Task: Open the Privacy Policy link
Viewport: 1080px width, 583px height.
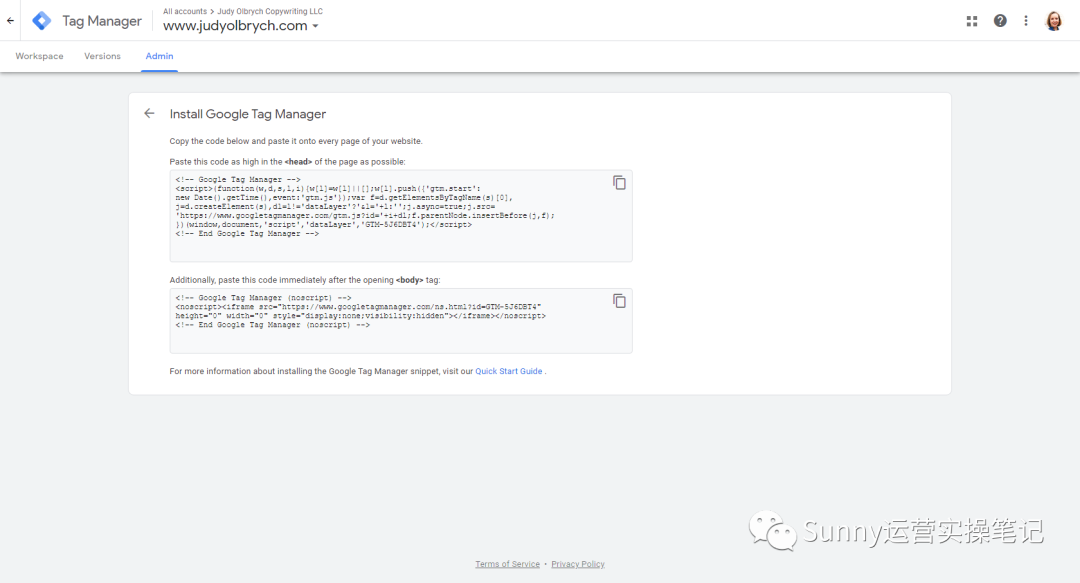Action: (x=578, y=564)
